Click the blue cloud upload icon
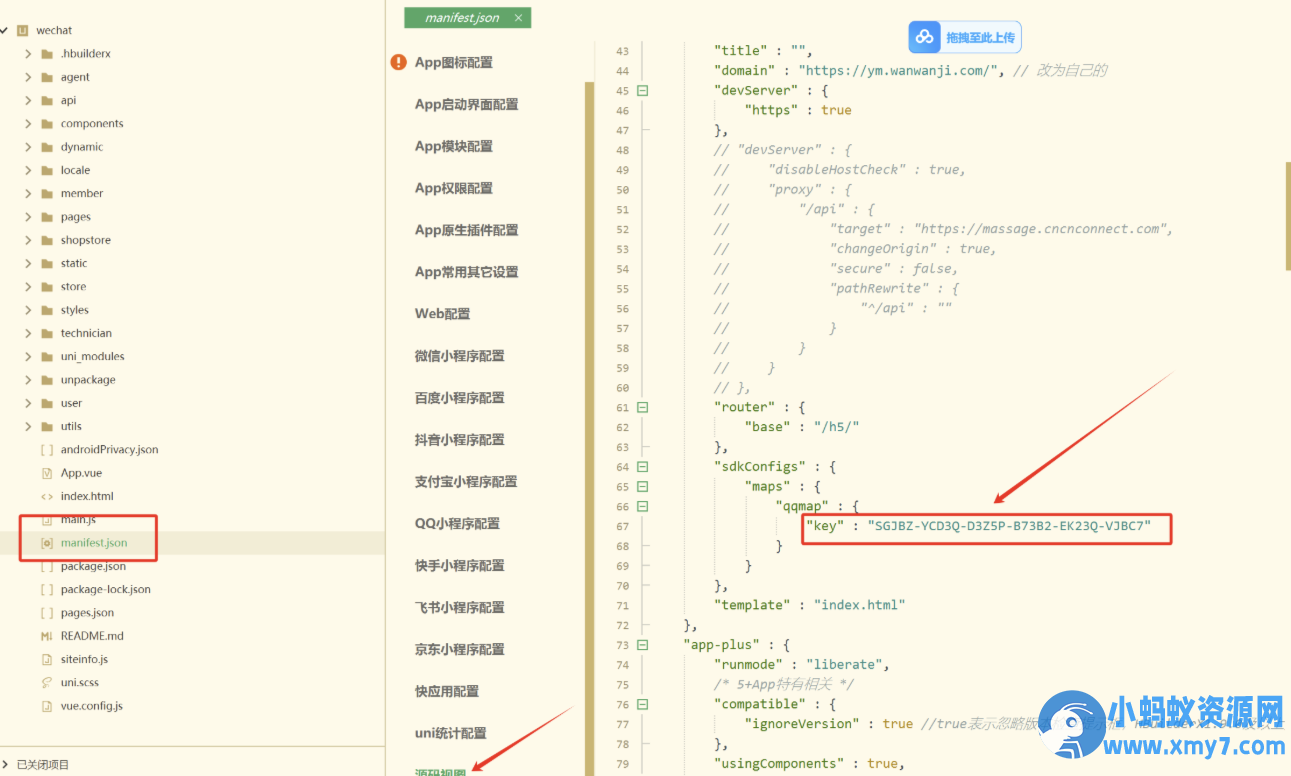Viewport: 1291px width, 776px height. pos(925,37)
